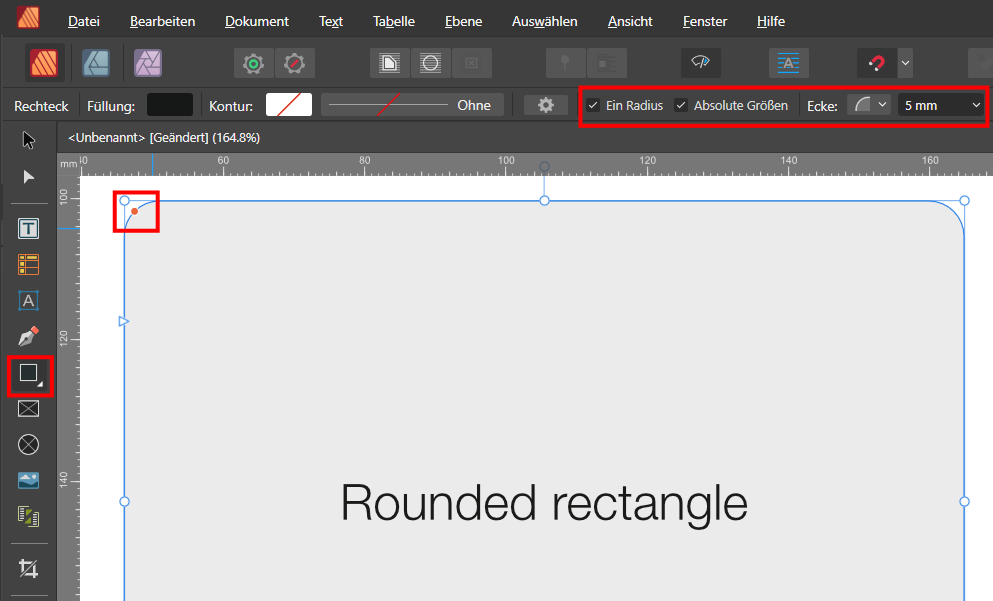Open the 5 mm corner radius dropdown
This screenshot has width=993, height=601.
pos(976,105)
